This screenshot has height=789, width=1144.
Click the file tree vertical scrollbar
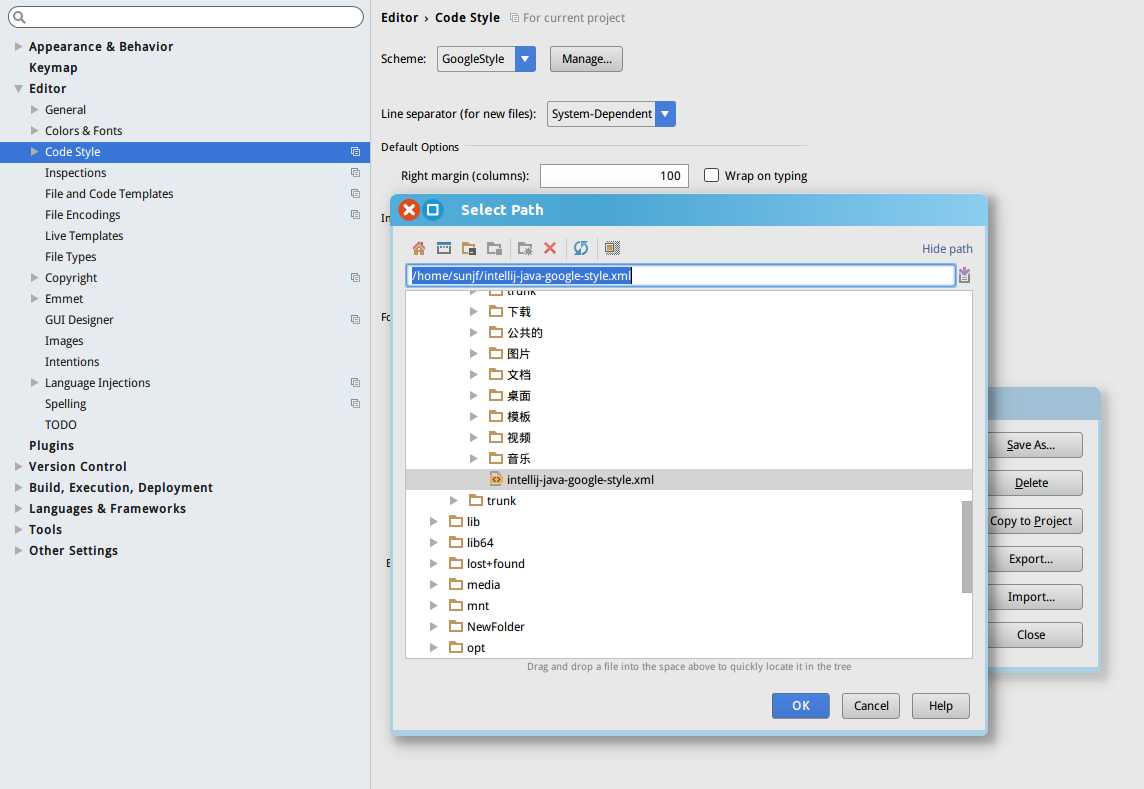pyautogui.click(x=967, y=547)
